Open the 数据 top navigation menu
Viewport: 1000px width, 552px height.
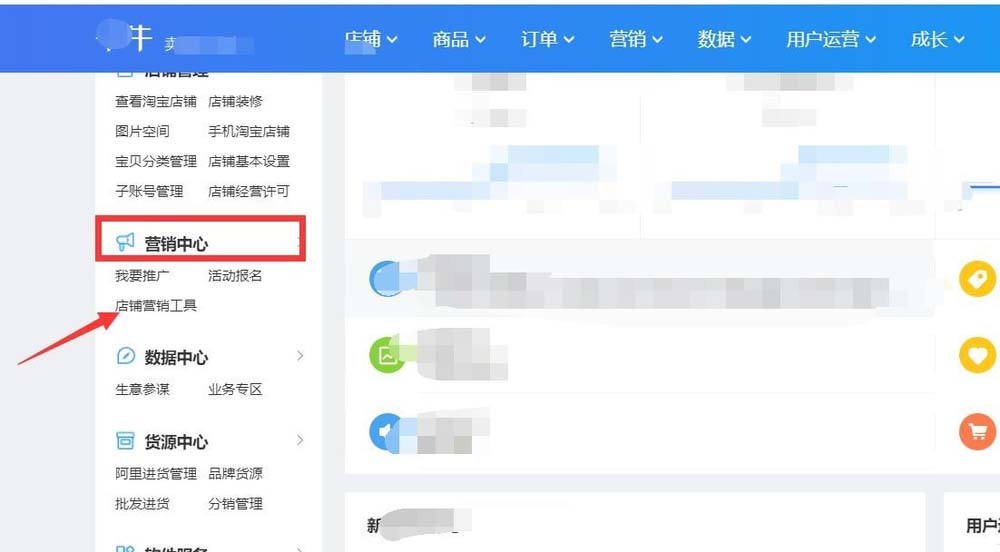point(724,40)
